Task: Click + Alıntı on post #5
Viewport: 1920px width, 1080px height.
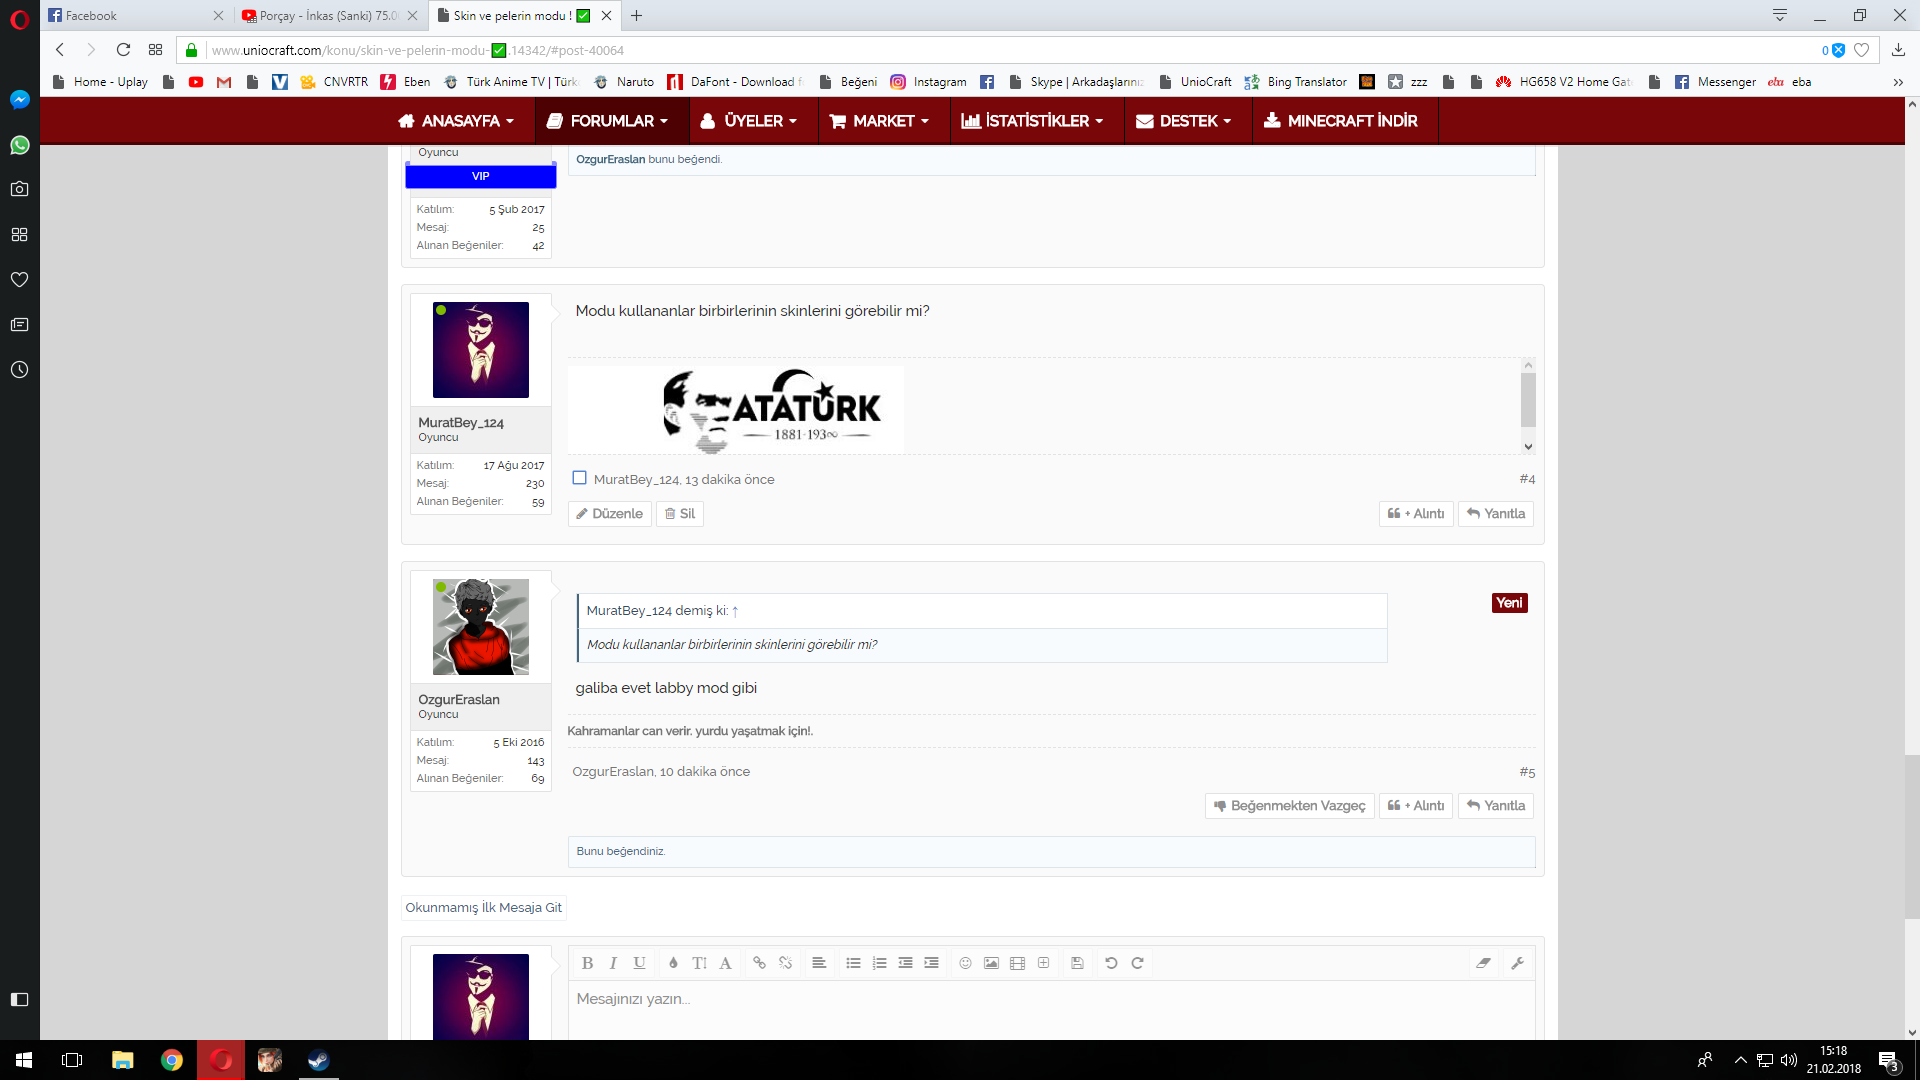Action: coord(1416,806)
